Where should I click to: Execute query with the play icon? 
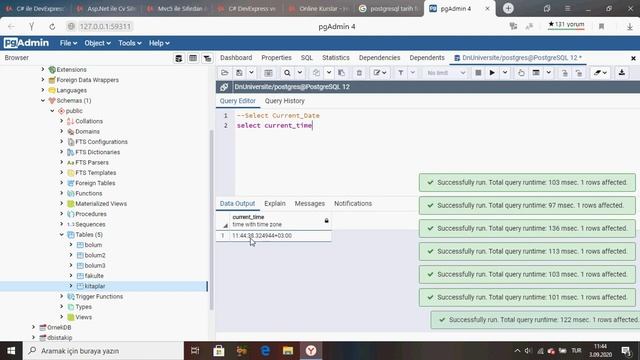pyautogui.click(x=492, y=73)
